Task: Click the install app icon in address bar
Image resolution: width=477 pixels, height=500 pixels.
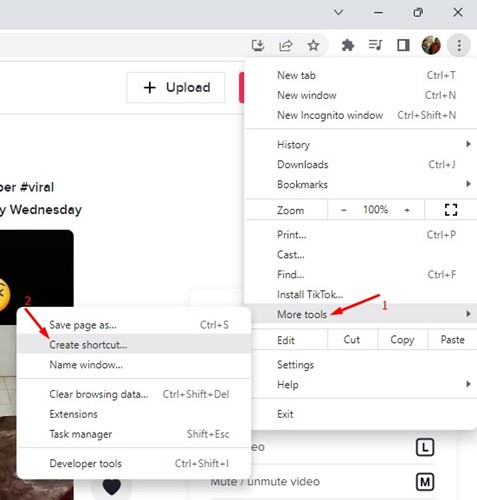Action: (x=258, y=45)
